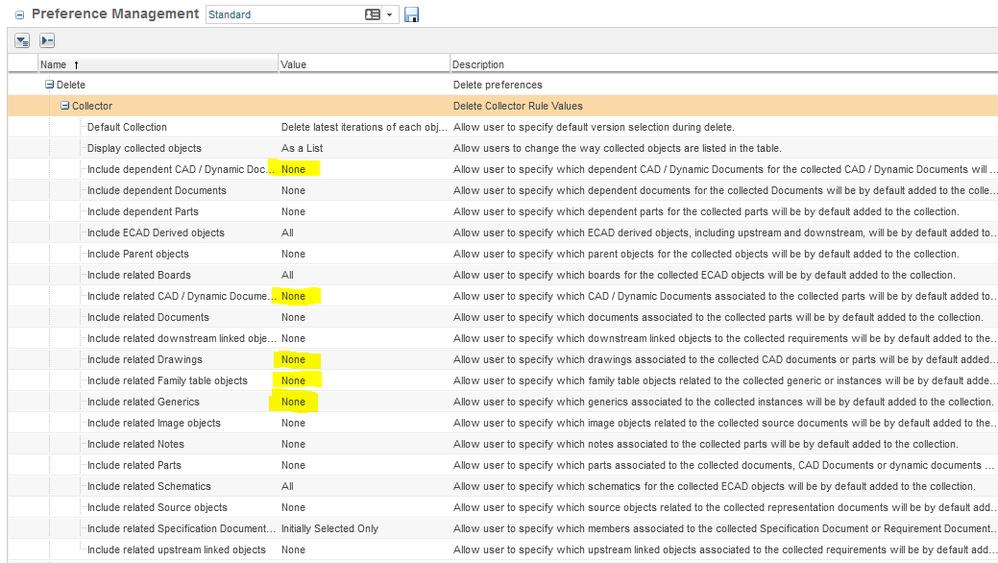
Task: Select Include related Drawings preference
Action: click(x=144, y=359)
